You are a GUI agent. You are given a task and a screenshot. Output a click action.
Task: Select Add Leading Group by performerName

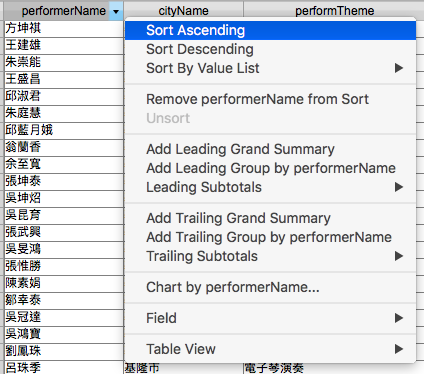coord(270,168)
